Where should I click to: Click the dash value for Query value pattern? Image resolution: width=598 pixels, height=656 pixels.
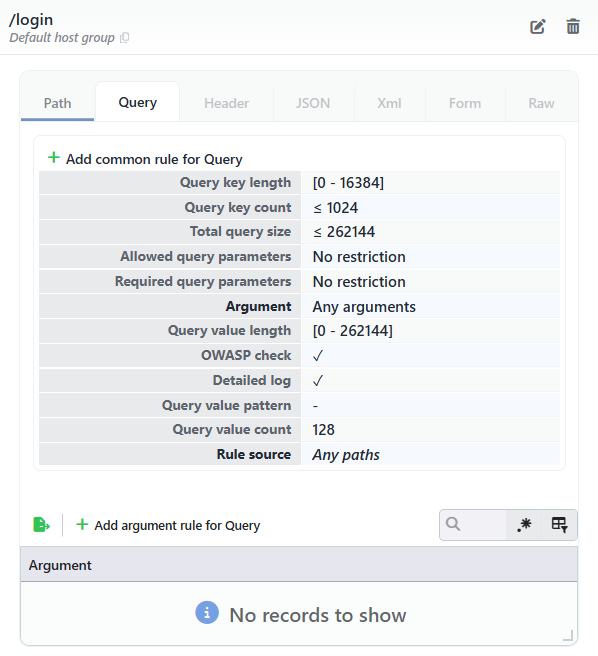tap(316, 406)
